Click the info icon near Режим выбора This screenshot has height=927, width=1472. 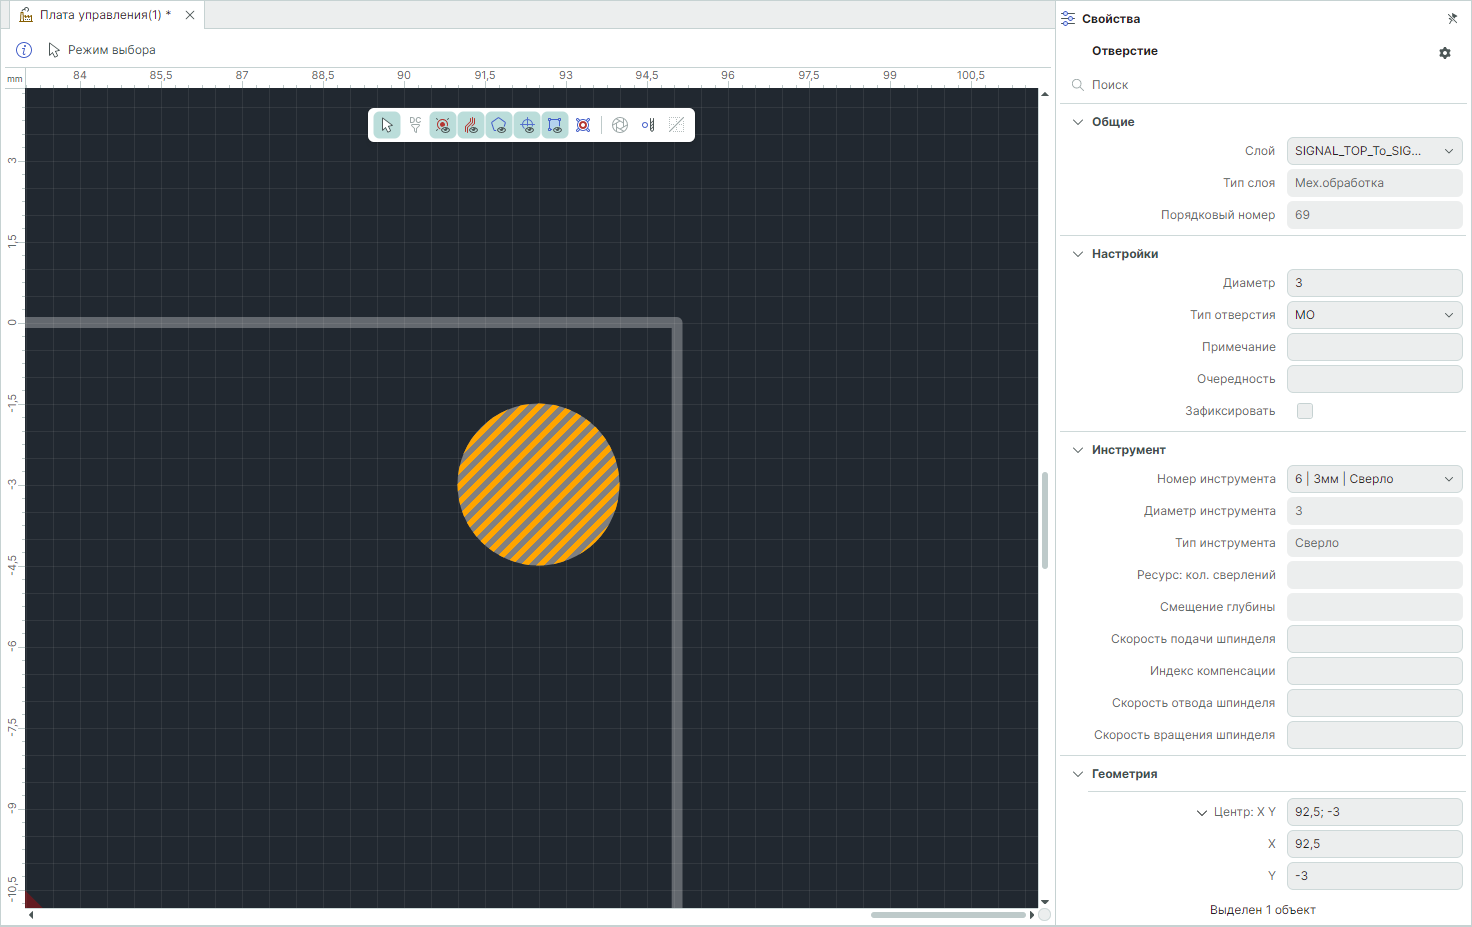(x=24, y=50)
